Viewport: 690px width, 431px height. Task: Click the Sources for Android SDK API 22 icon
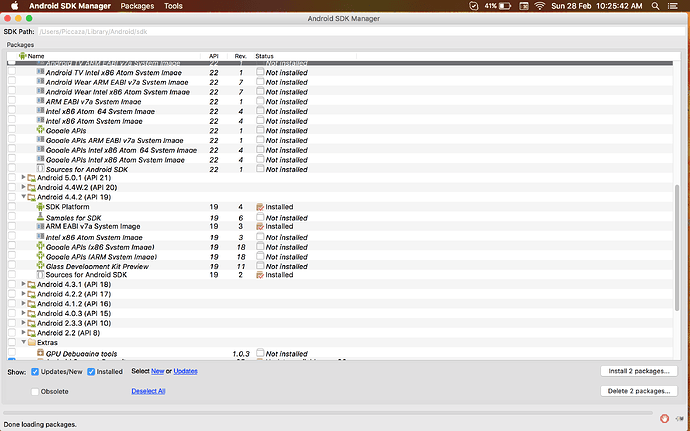(x=40, y=169)
